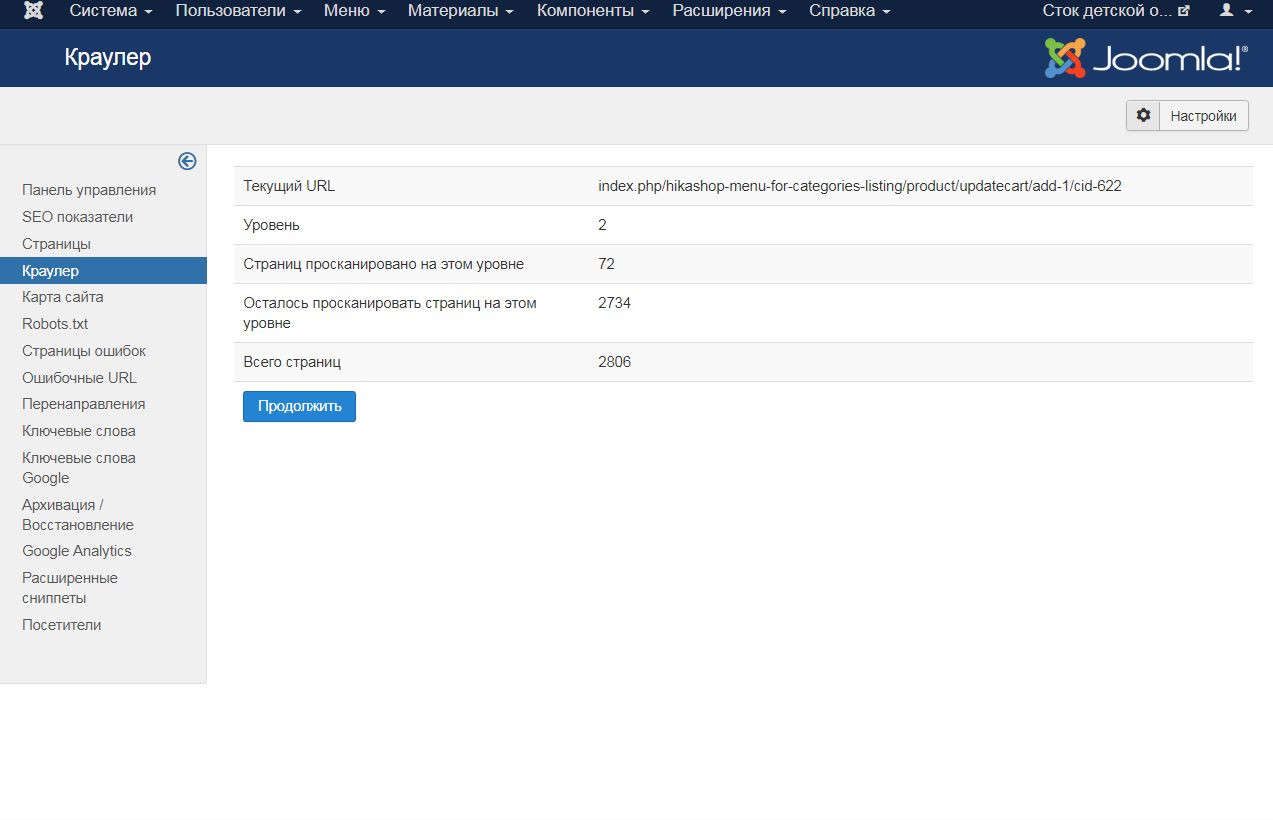Click the scanned pages value 72
The image size is (1273, 820).
606,264
